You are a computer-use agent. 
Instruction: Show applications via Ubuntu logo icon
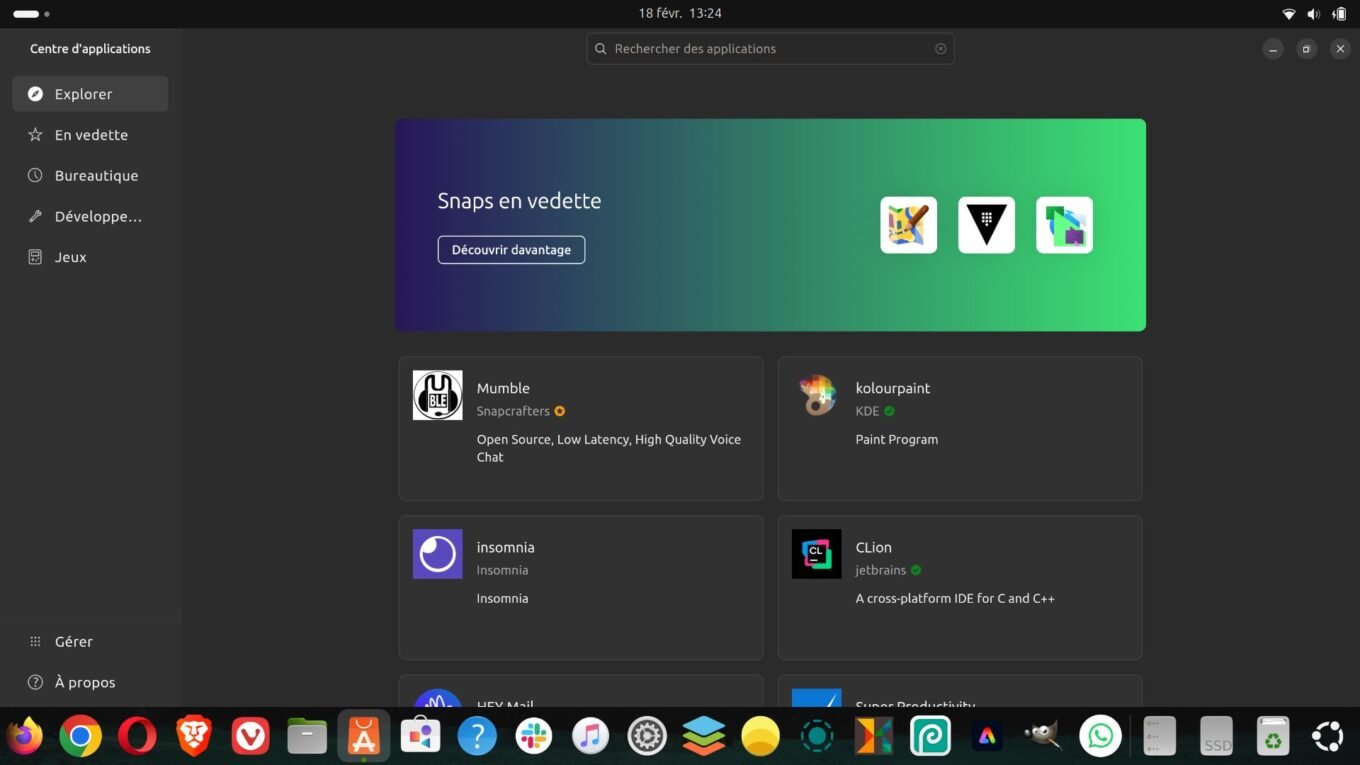pyautogui.click(x=1328, y=737)
